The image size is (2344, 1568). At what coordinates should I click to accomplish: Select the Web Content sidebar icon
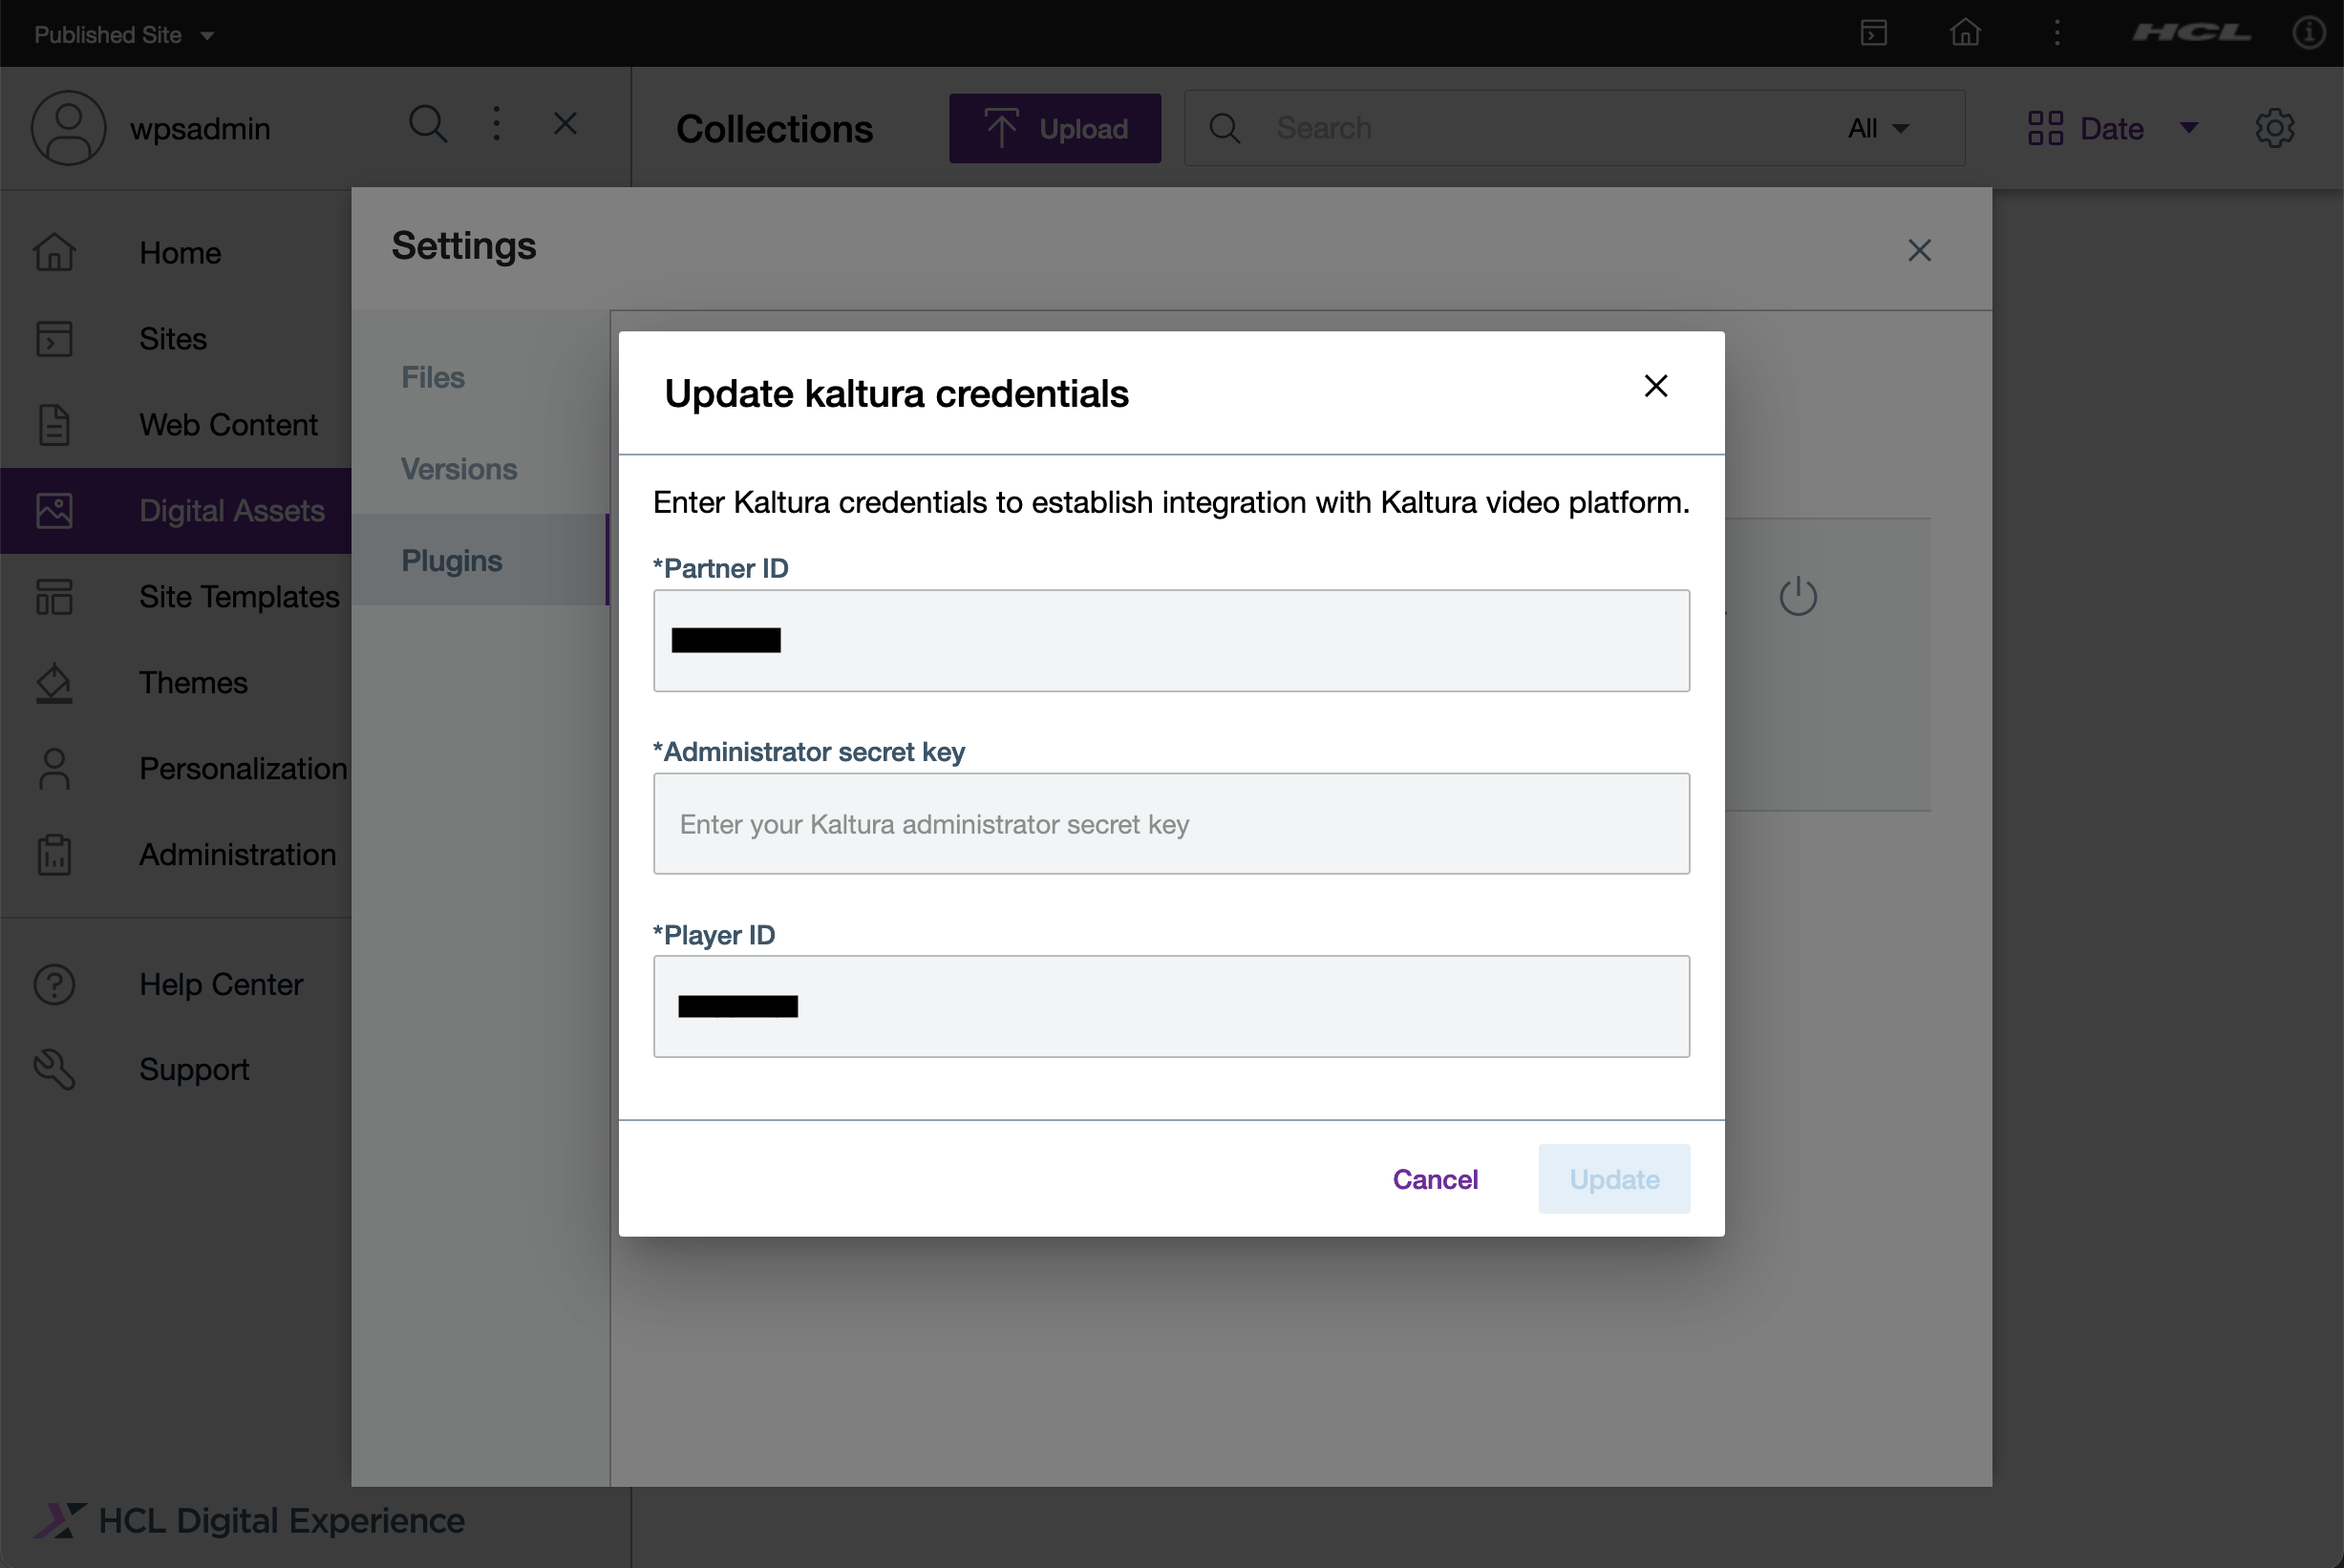[x=55, y=425]
